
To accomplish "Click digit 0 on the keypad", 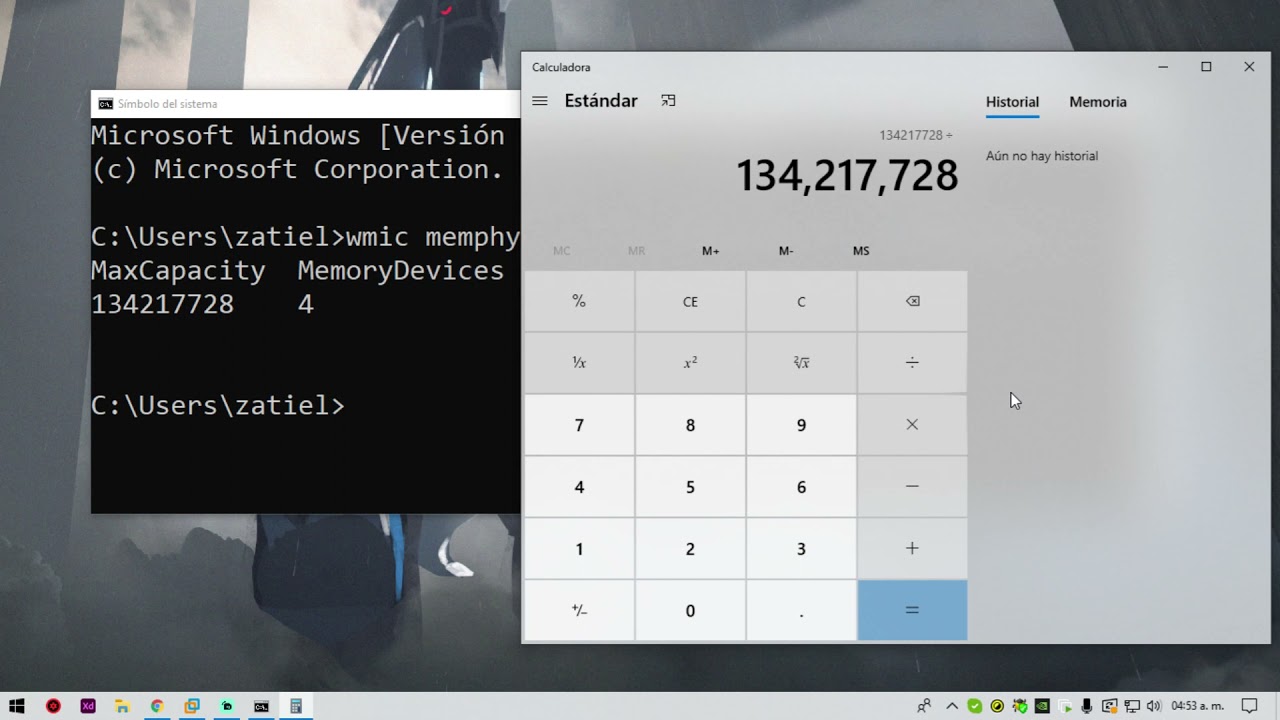I will 690,611.
